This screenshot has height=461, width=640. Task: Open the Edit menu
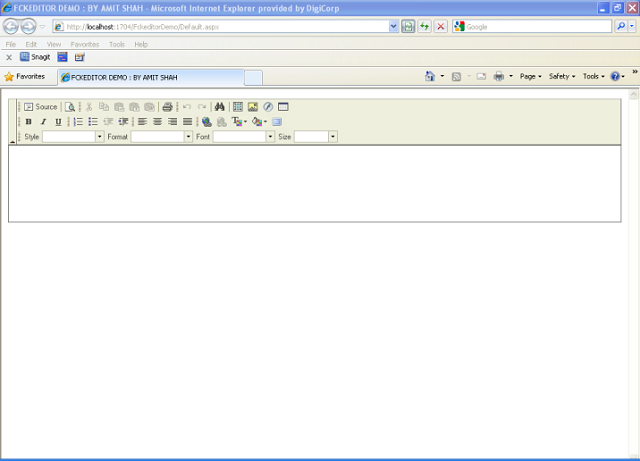[x=31, y=44]
